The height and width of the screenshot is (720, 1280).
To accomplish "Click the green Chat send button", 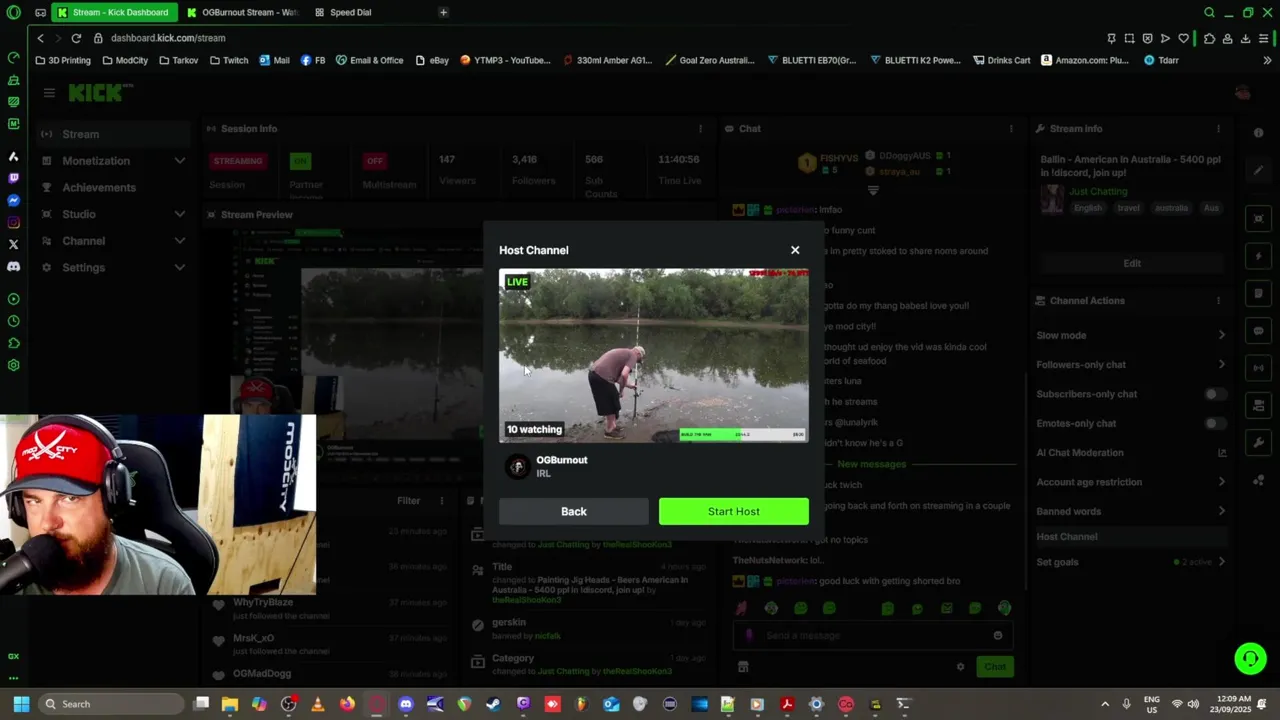I will (x=995, y=666).
